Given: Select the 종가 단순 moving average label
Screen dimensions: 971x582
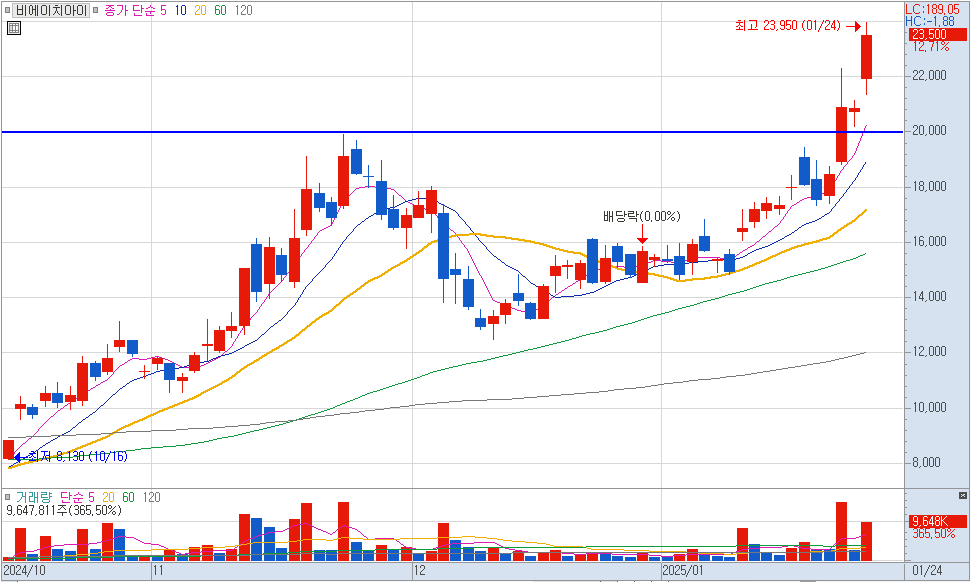Looking at the screenshot, I should (130, 11).
